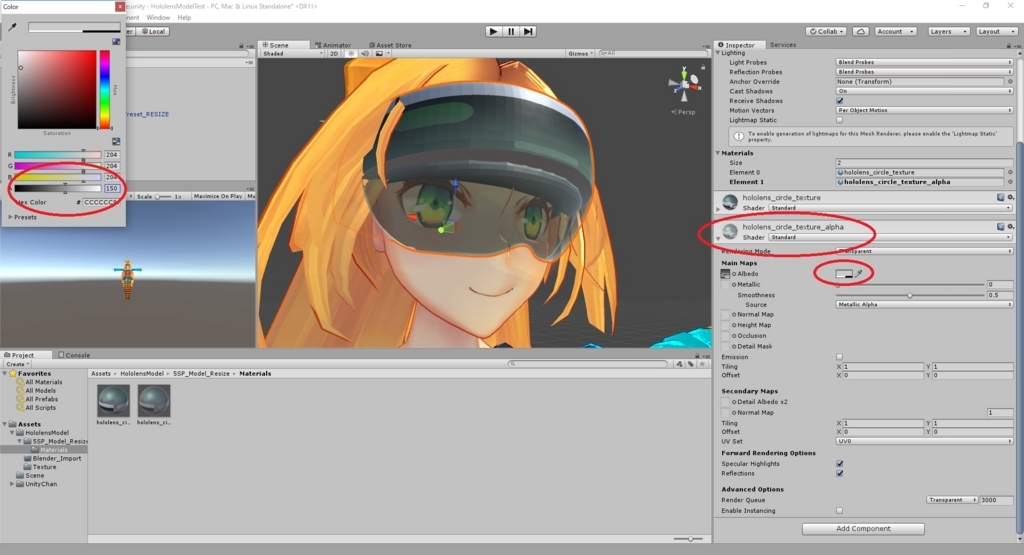Click the Albedo texture slot thumbnail
The image size is (1024, 555).
(x=726, y=274)
